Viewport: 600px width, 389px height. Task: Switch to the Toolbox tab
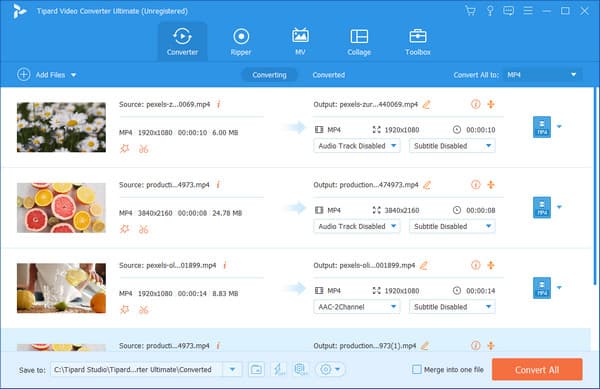coord(418,41)
